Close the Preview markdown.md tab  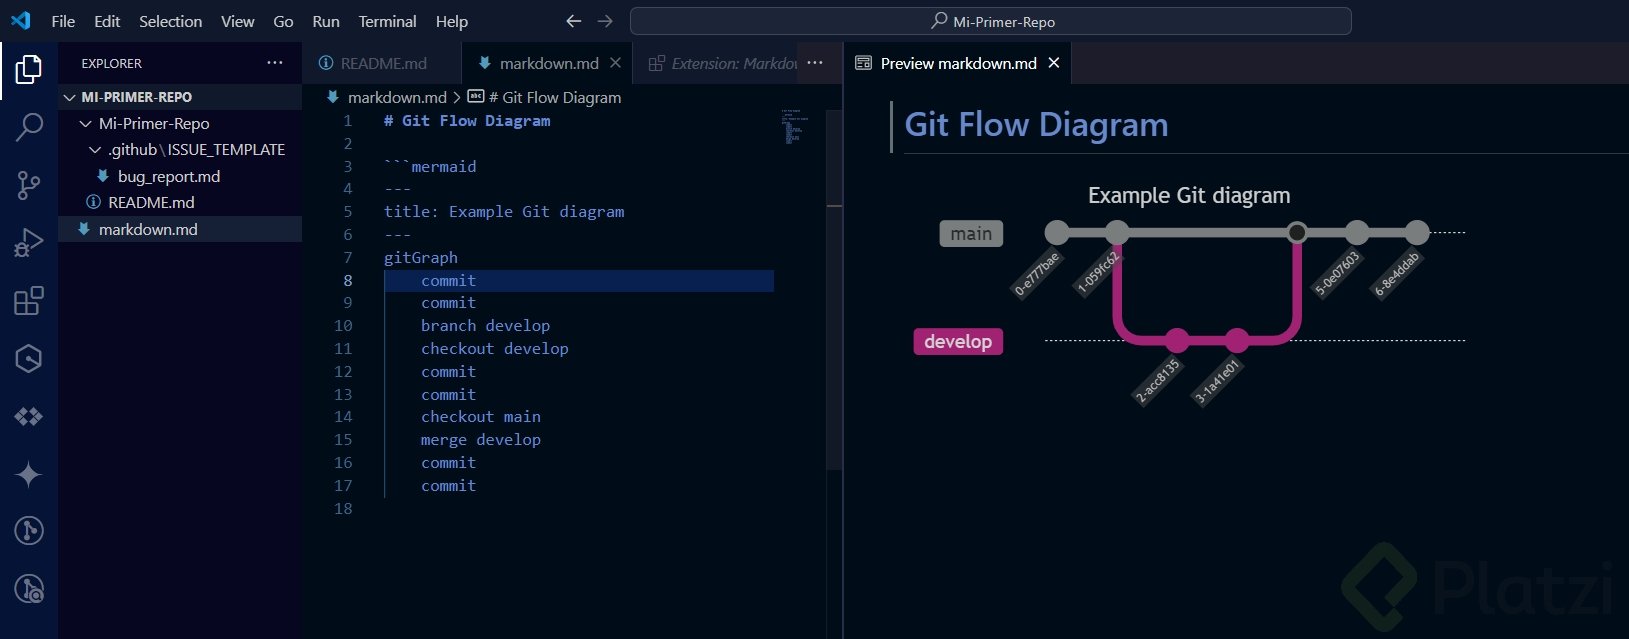[1053, 63]
